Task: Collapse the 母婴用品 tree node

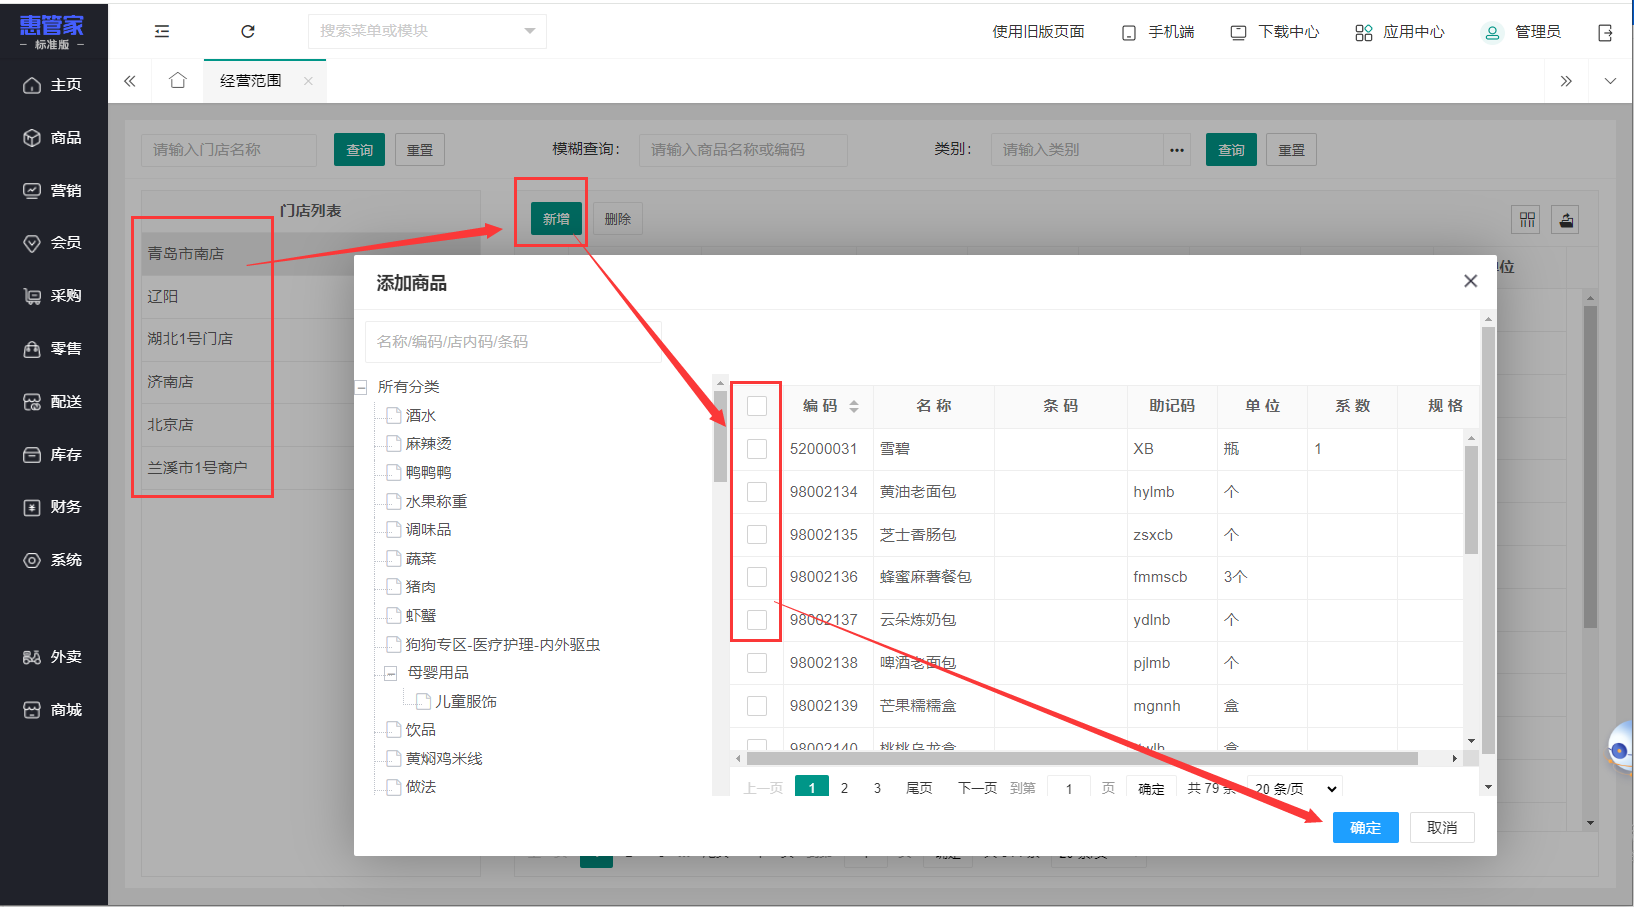Action: (x=391, y=673)
